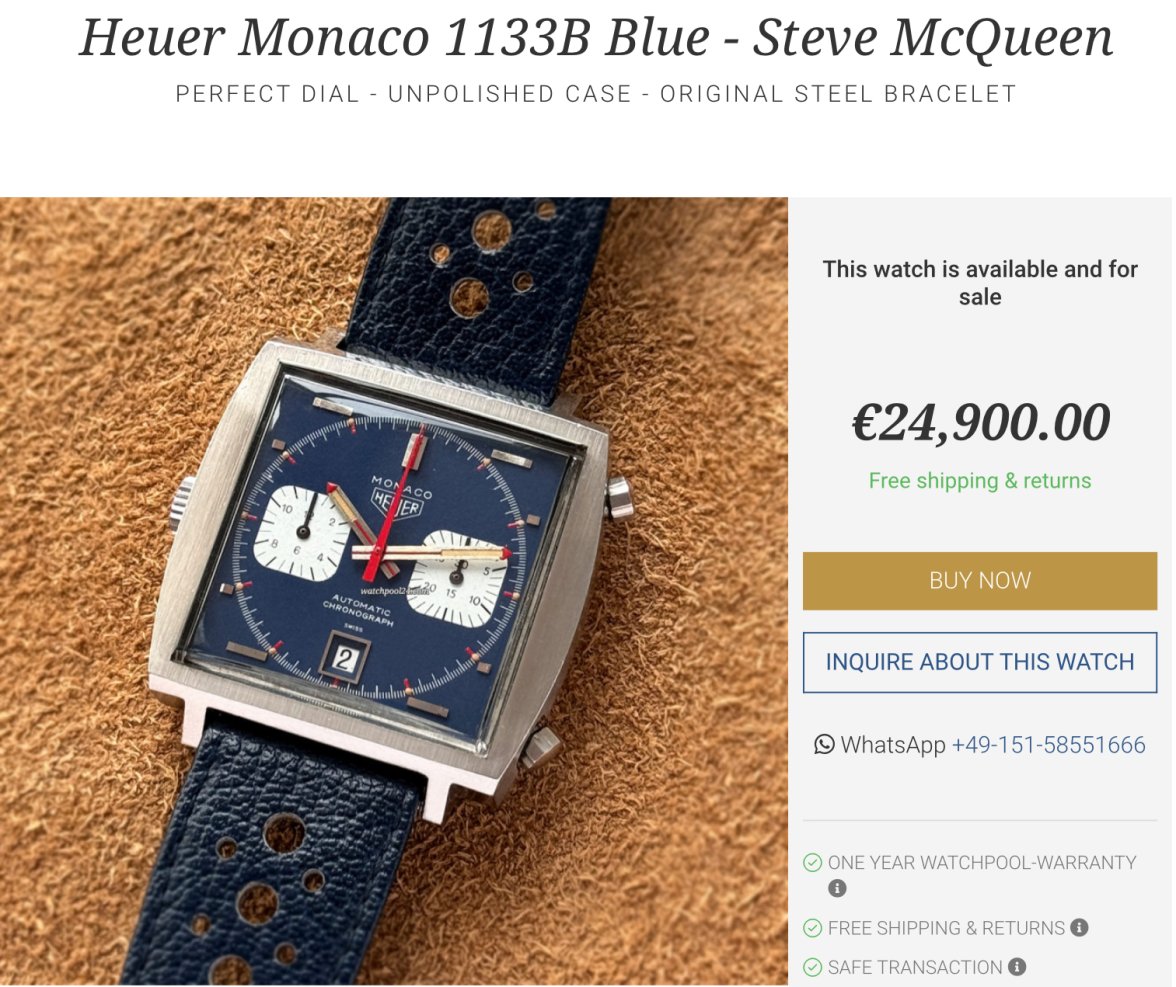1176x987 pixels.
Task: Click info icon beside Free Shipping & Returns
Action: pyautogui.click(x=1079, y=928)
